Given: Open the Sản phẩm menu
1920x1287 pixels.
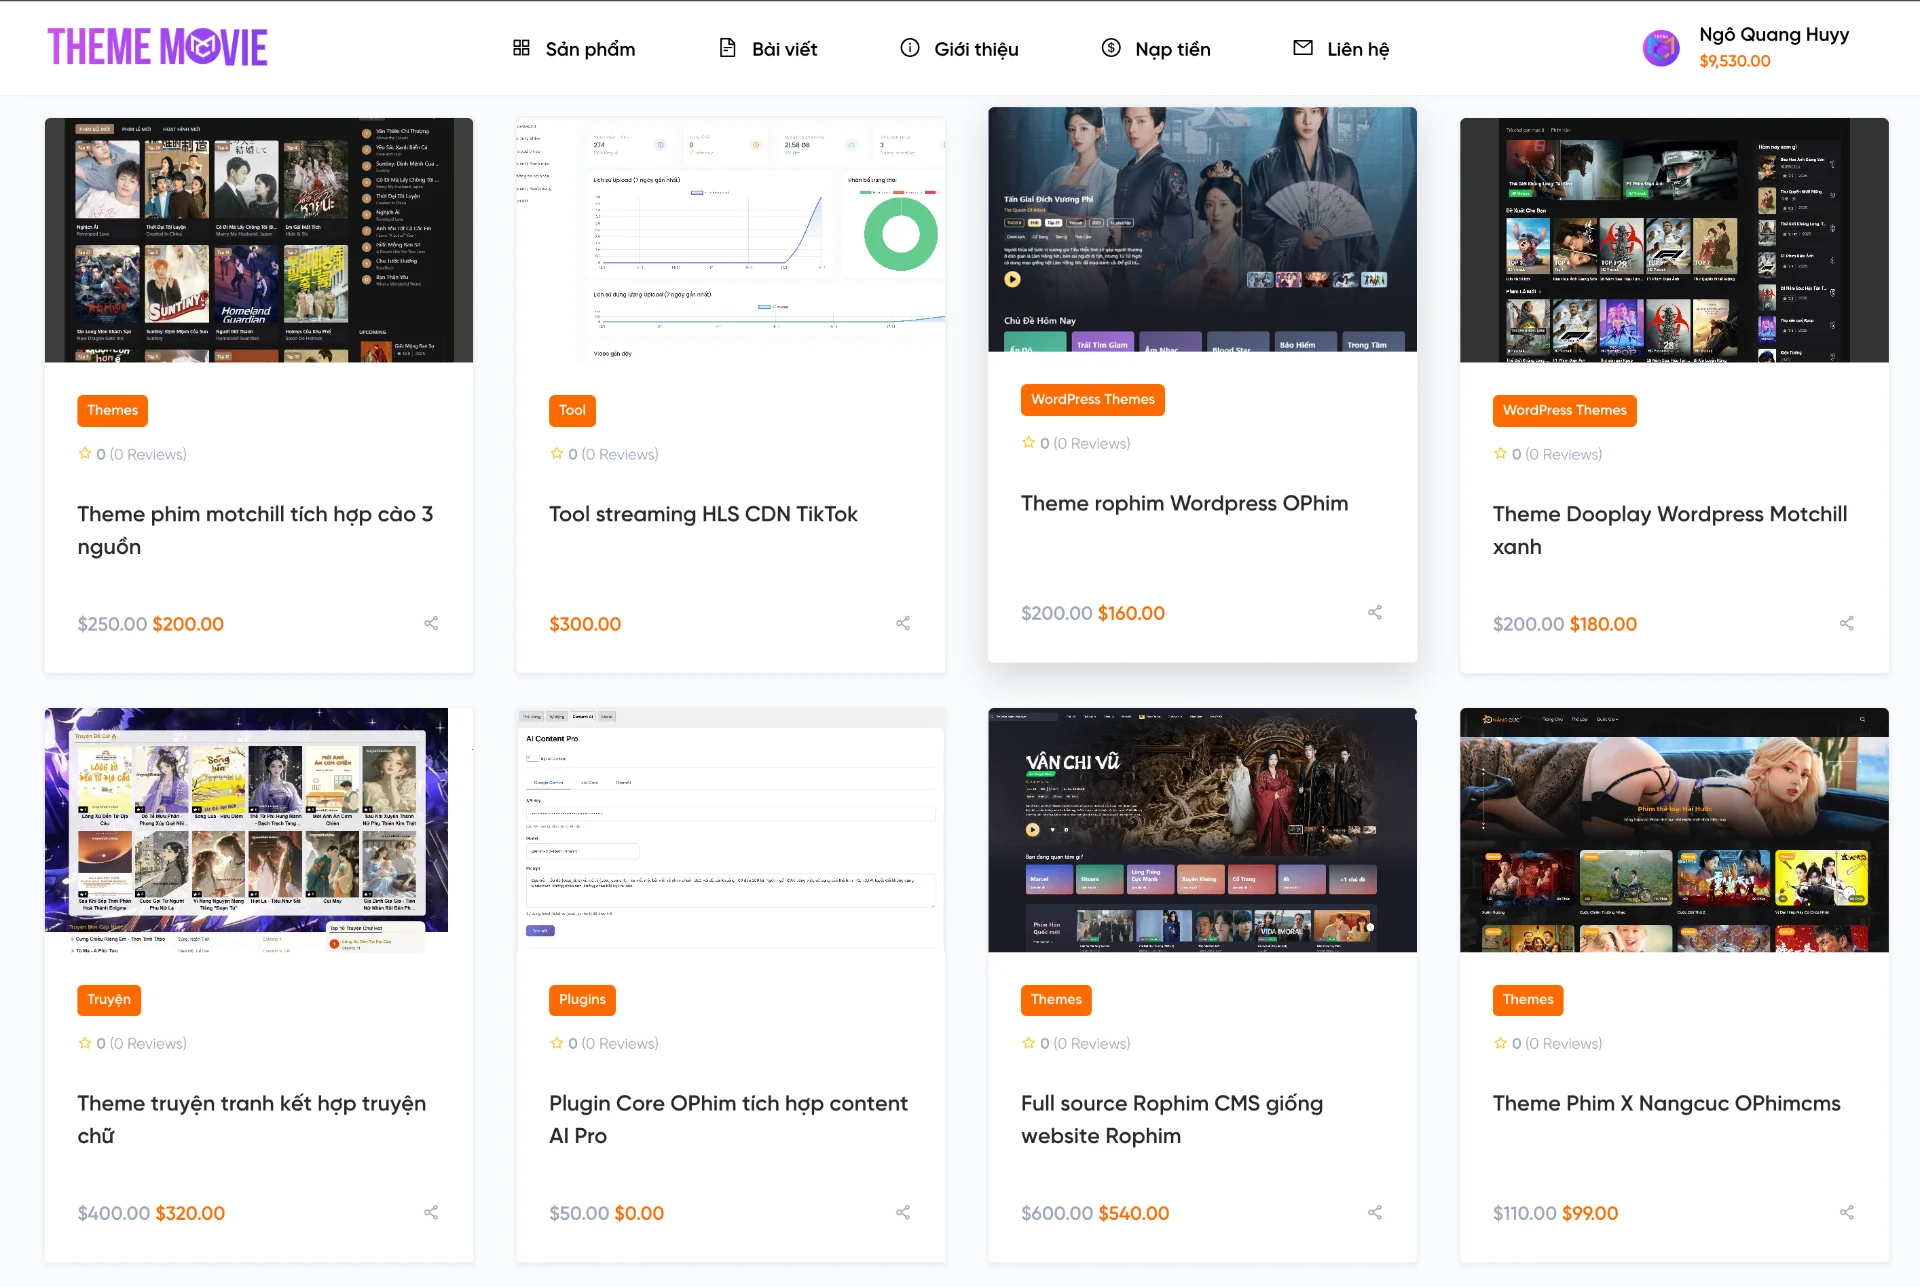Looking at the screenshot, I should (x=574, y=49).
